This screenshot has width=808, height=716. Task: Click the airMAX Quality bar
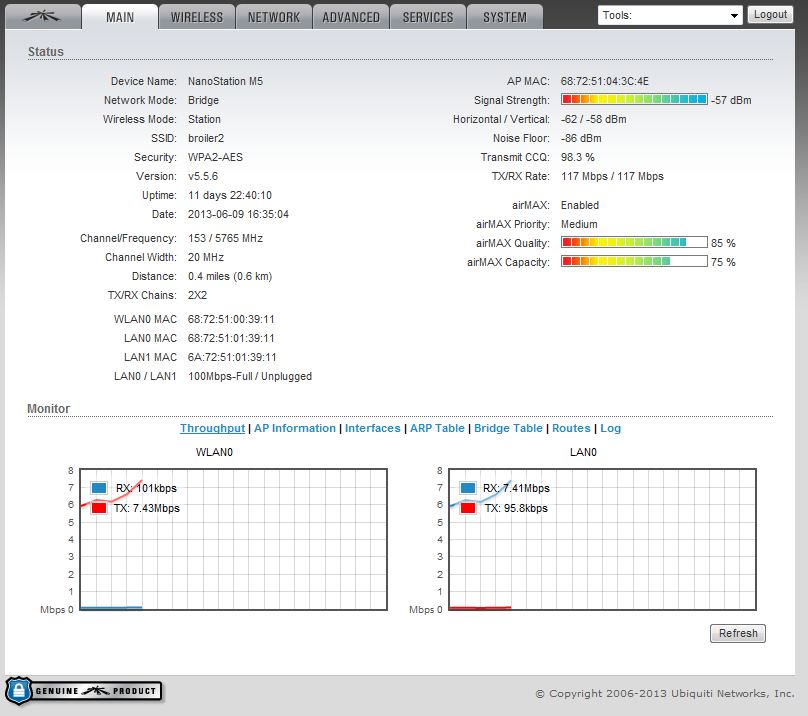(634, 243)
